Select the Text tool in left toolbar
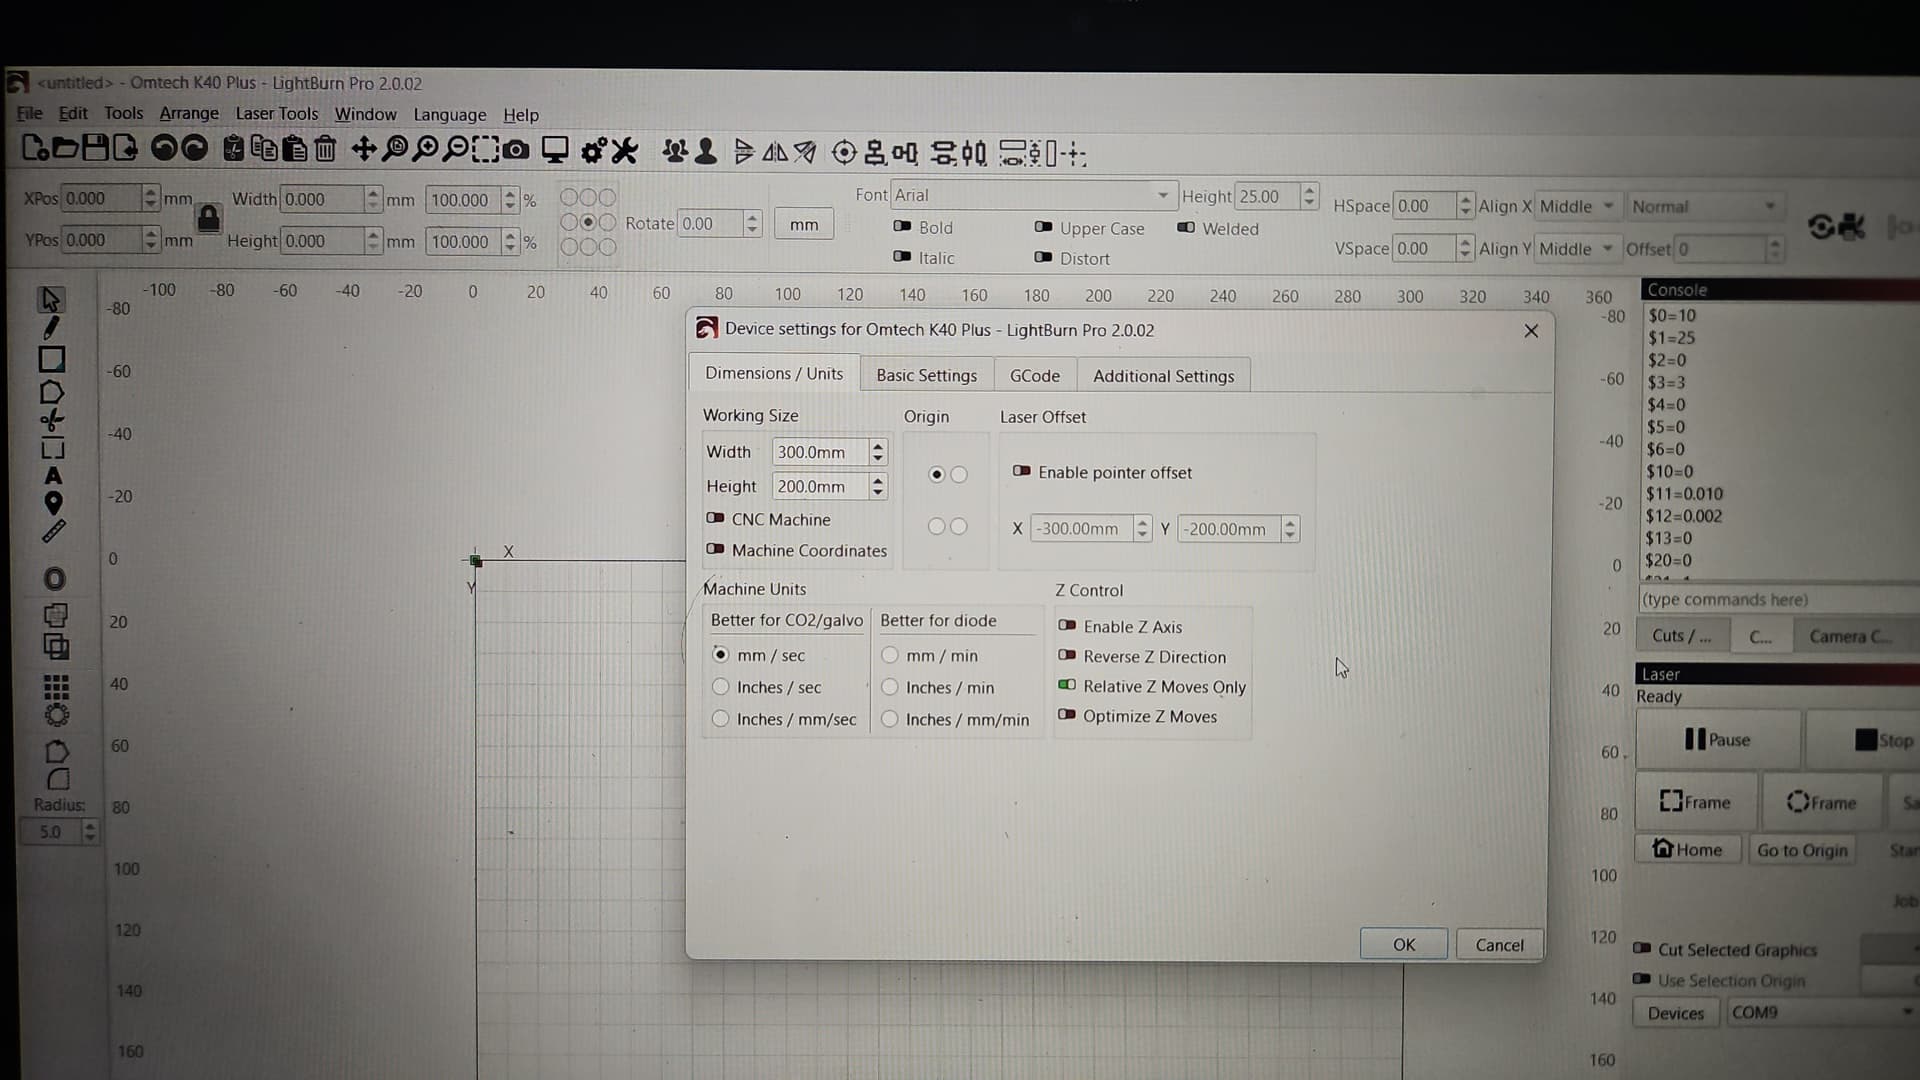The width and height of the screenshot is (1920, 1080). pos(53,476)
